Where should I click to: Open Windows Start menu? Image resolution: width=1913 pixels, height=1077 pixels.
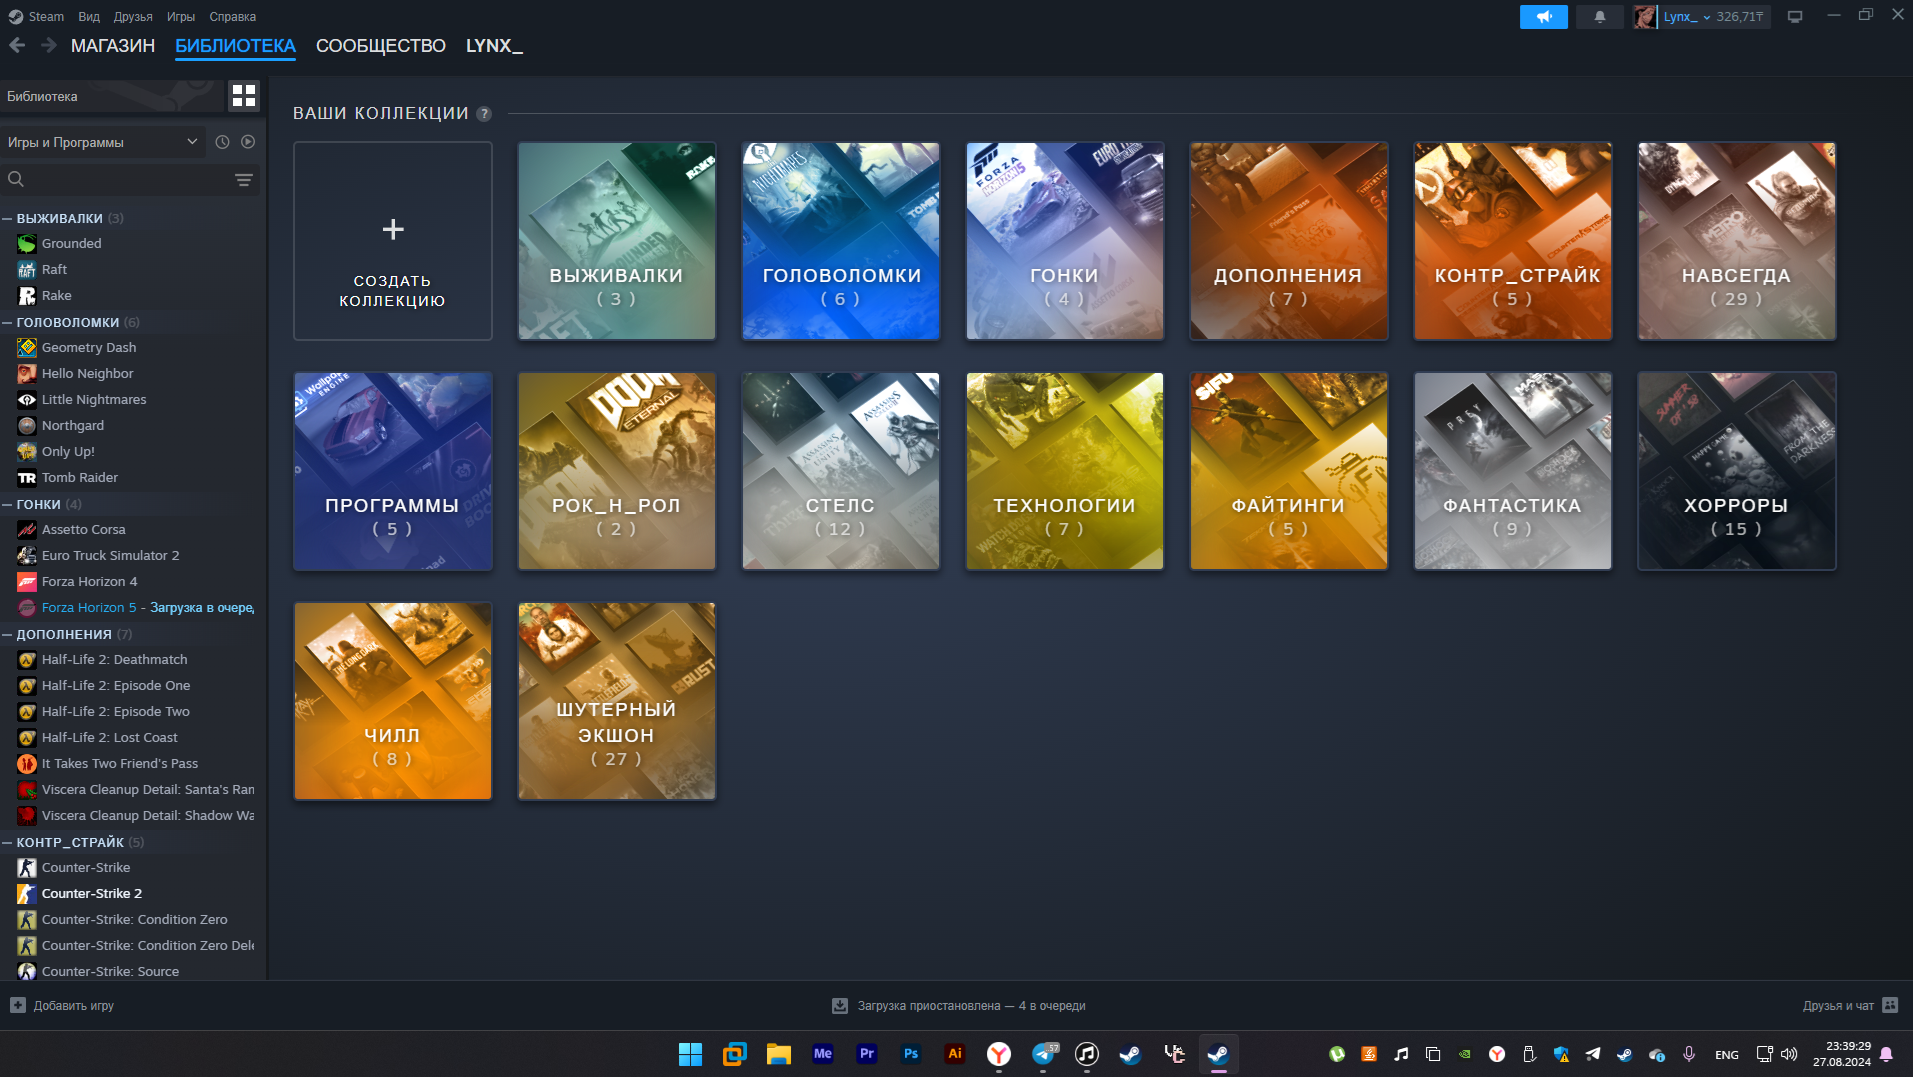click(x=690, y=1054)
